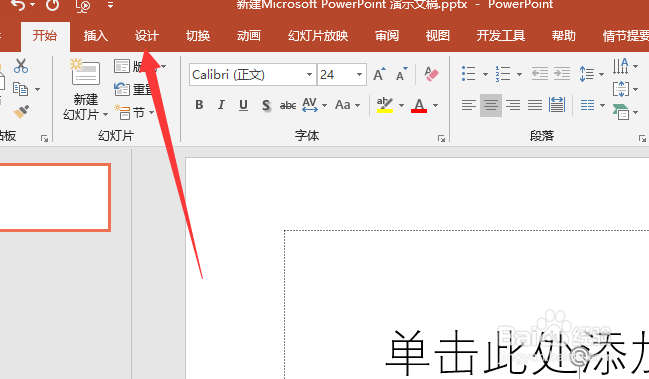Open the 字体 dialog launcher
This screenshot has width=649, height=379.
pos(441,139)
